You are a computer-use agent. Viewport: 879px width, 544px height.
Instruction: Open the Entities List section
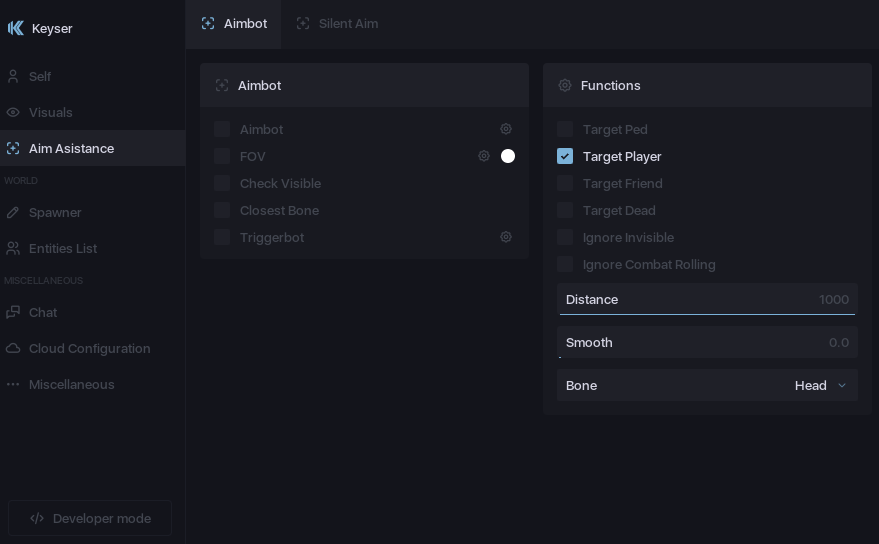coord(62,248)
